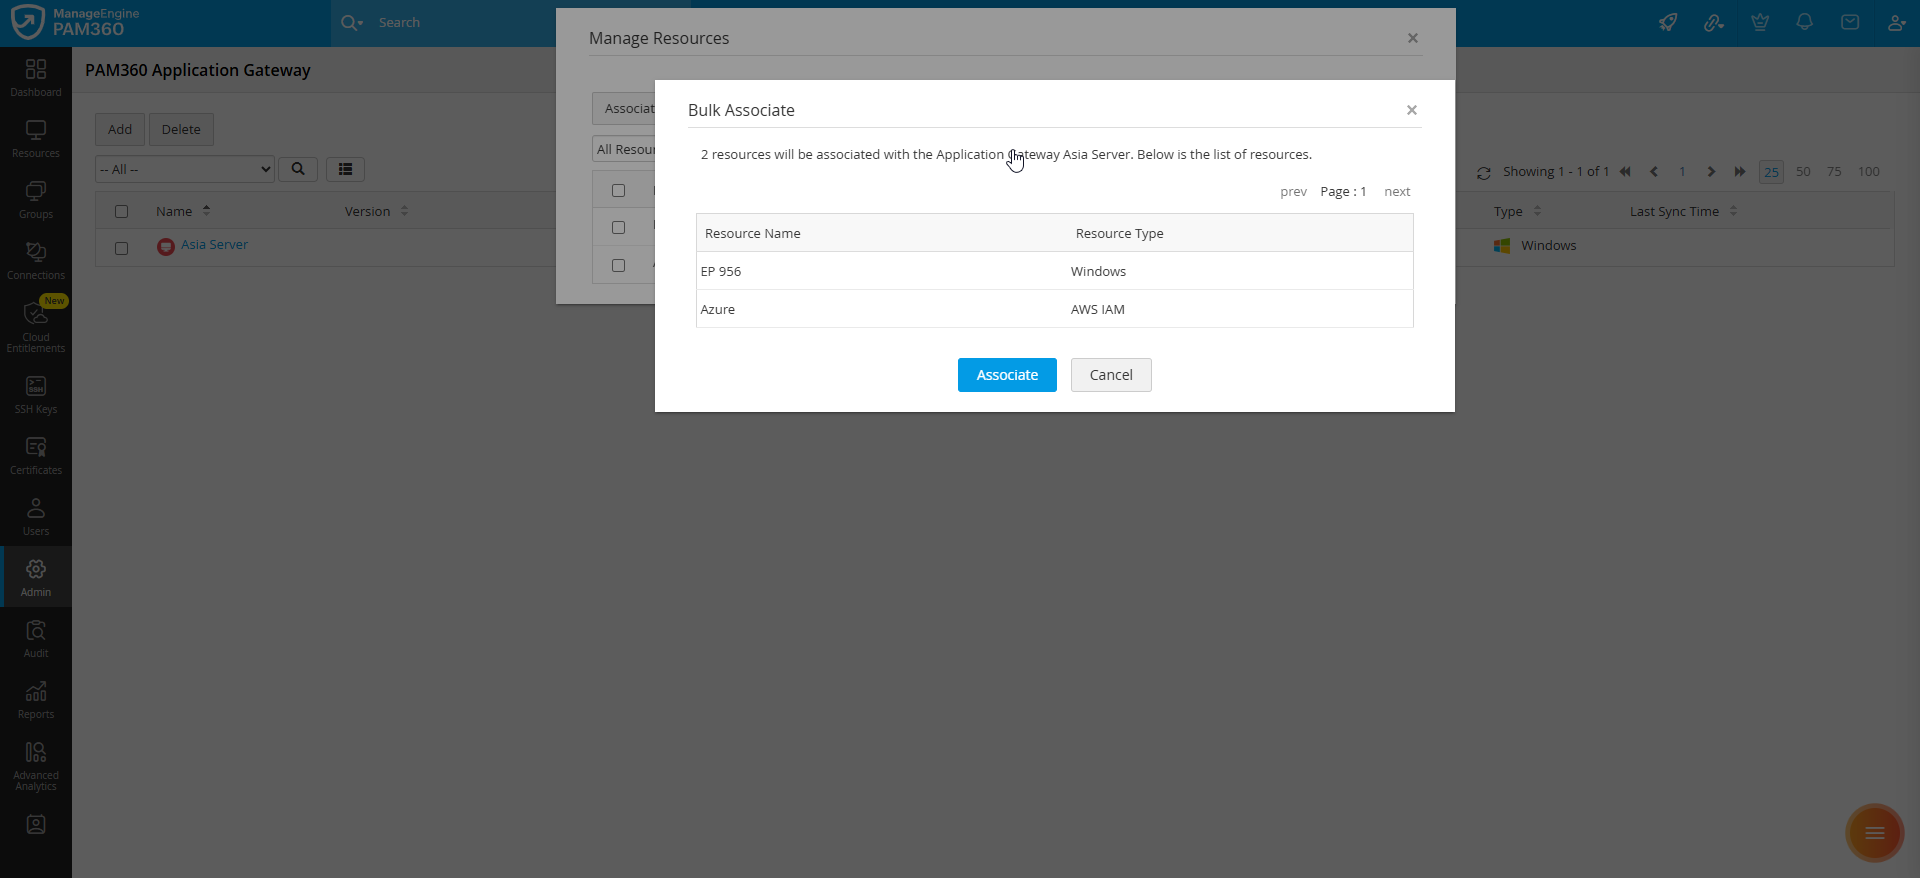Click the PAM360 shield logo
This screenshot has height=878, width=1920.
coord(27,22)
